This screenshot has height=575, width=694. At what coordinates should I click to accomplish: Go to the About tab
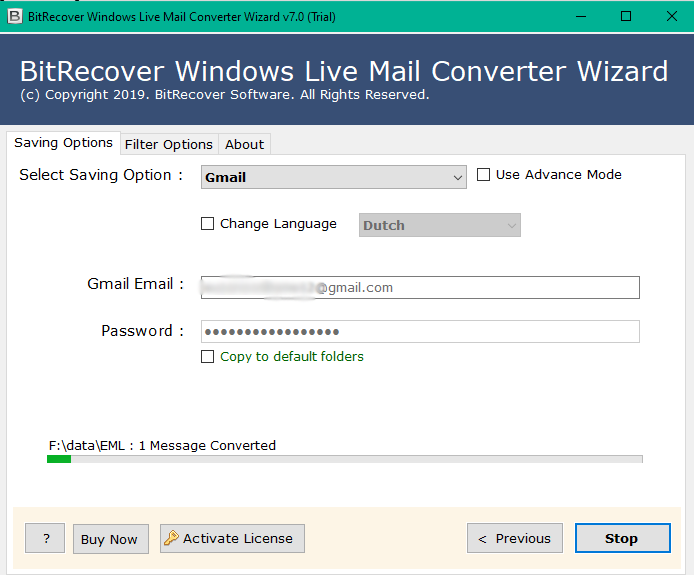[244, 144]
